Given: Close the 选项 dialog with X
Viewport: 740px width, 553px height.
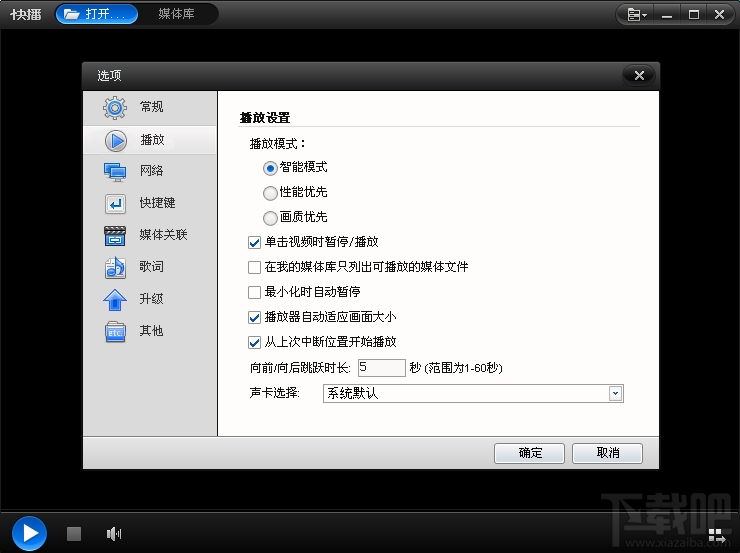Looking at the screenshot, I should pos(639,75).
